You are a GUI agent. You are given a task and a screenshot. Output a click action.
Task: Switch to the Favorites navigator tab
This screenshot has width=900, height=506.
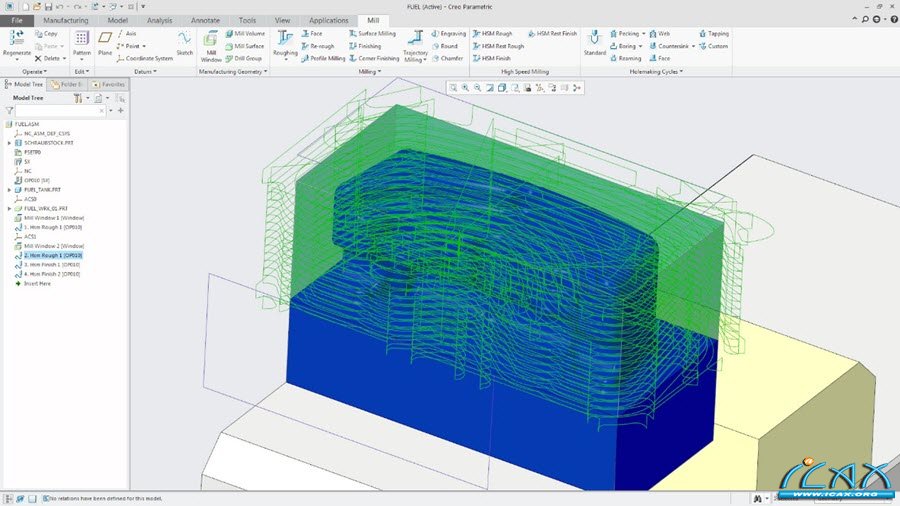110,85
